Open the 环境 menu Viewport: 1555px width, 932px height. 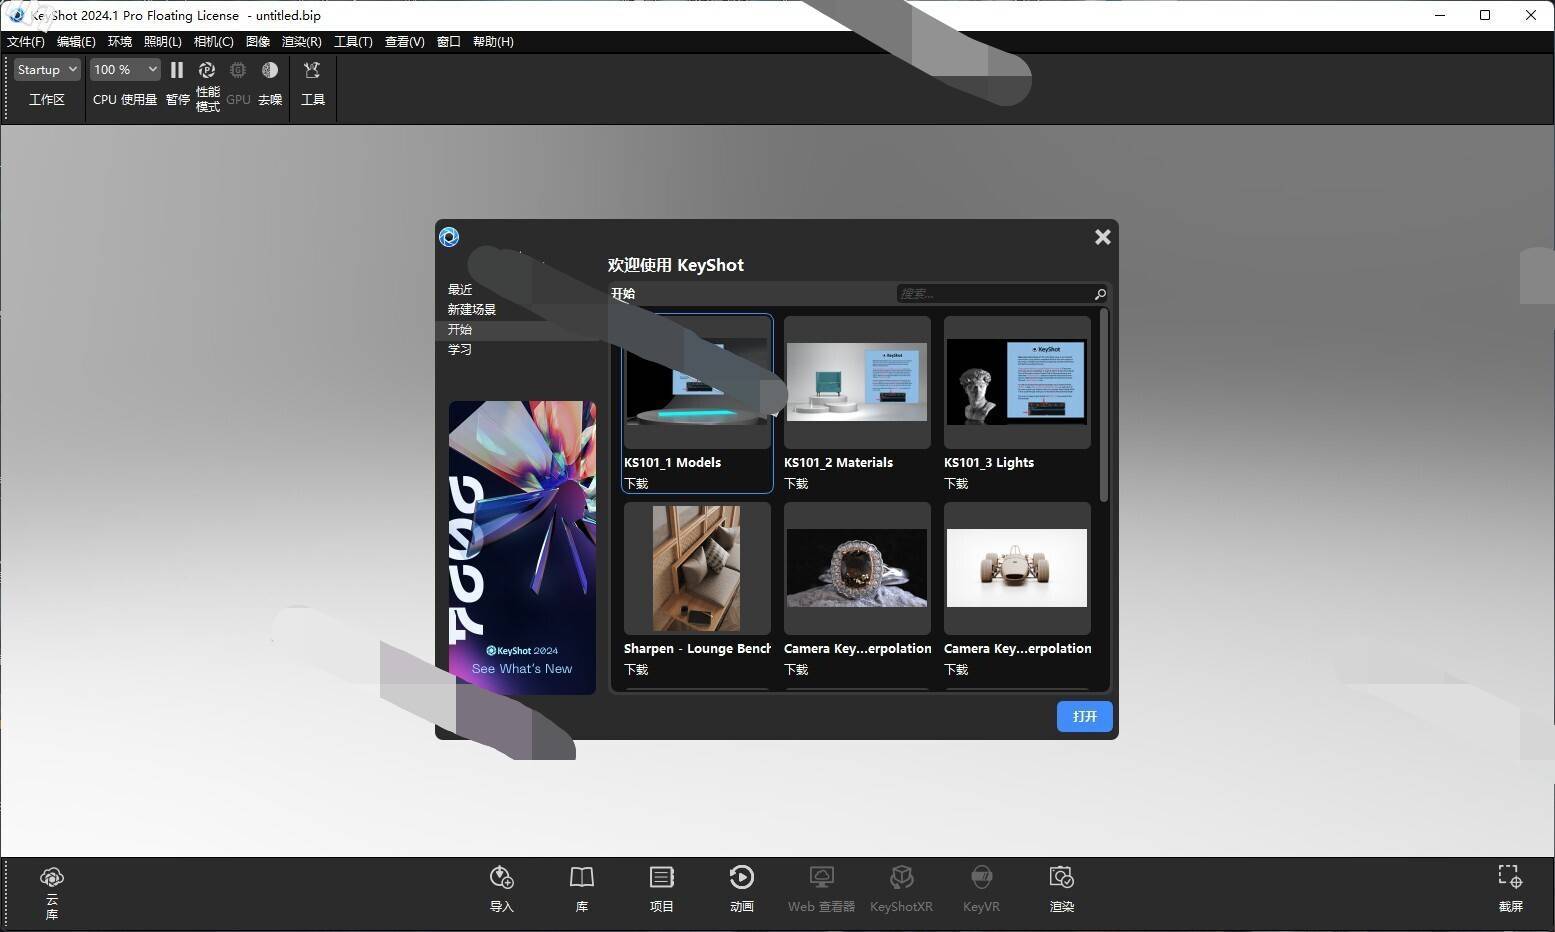tap(120, 42)
